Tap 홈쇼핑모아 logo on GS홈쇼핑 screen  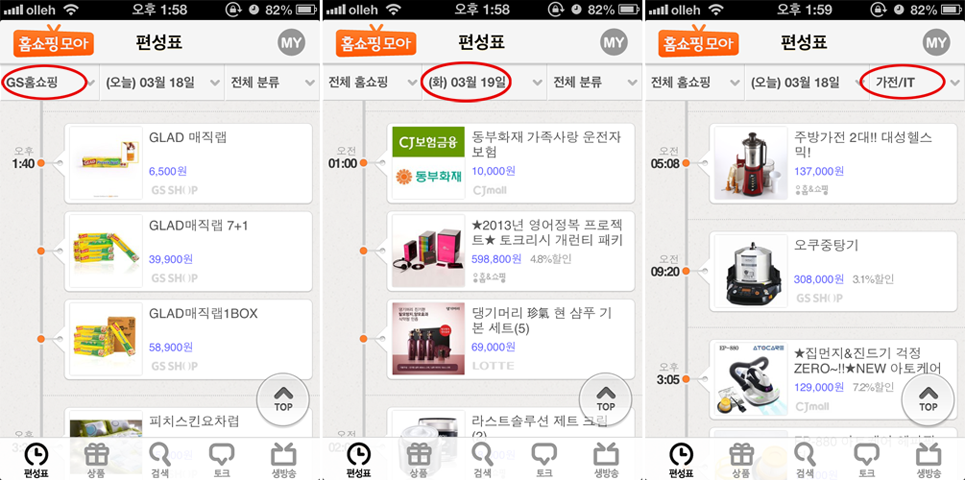53,43
